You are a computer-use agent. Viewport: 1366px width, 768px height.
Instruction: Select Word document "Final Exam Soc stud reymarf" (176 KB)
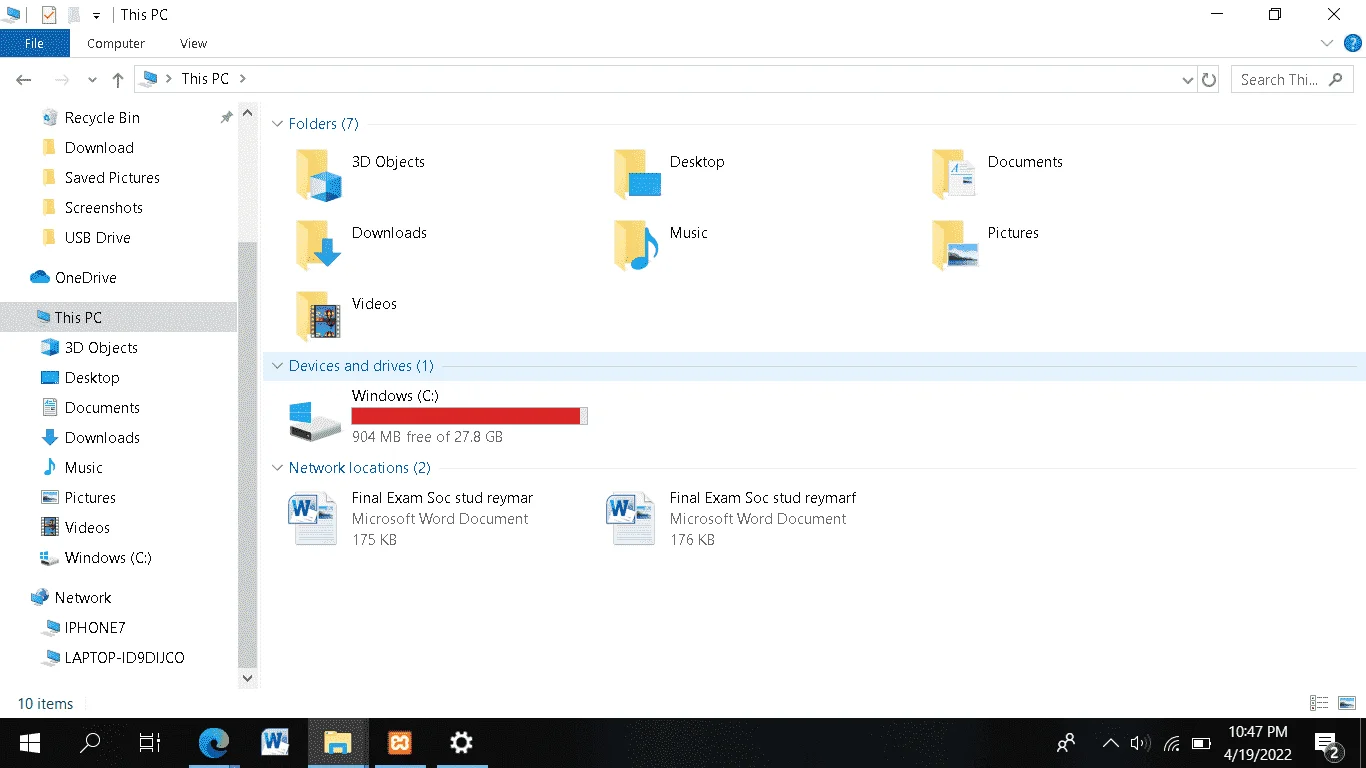pyautogui.click(x=731, y=519)
